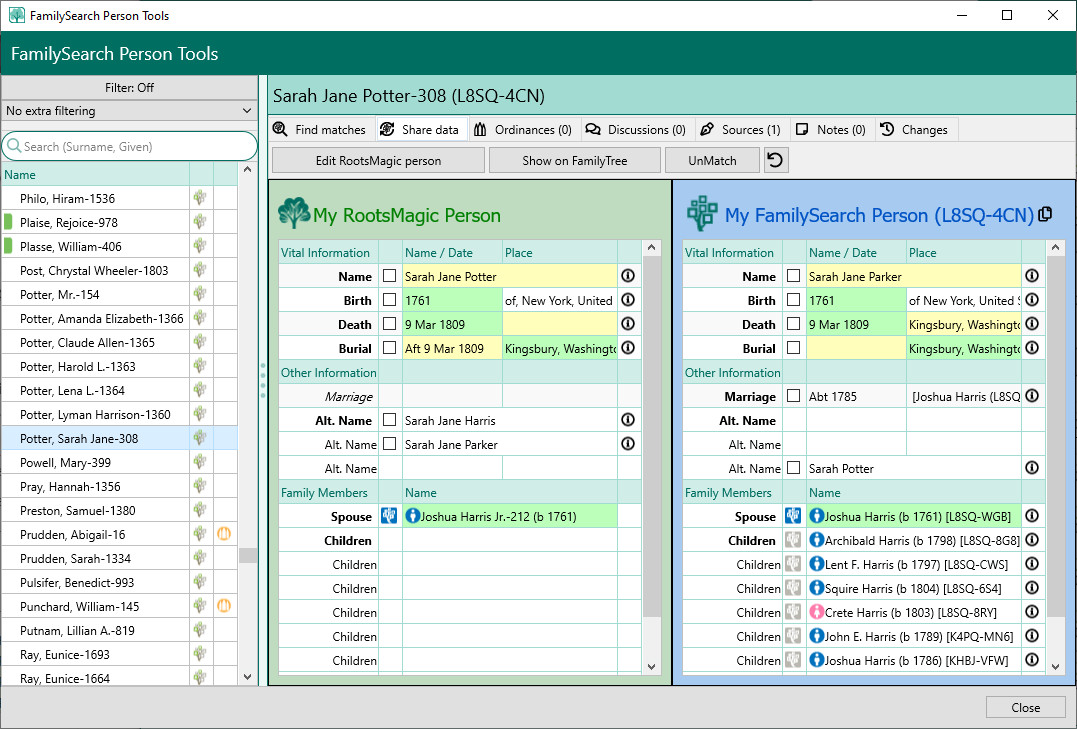Click the refresh icon next to UnMatch
The width and height of the screenshot is (1077, 729).
[x=776, y=160]
